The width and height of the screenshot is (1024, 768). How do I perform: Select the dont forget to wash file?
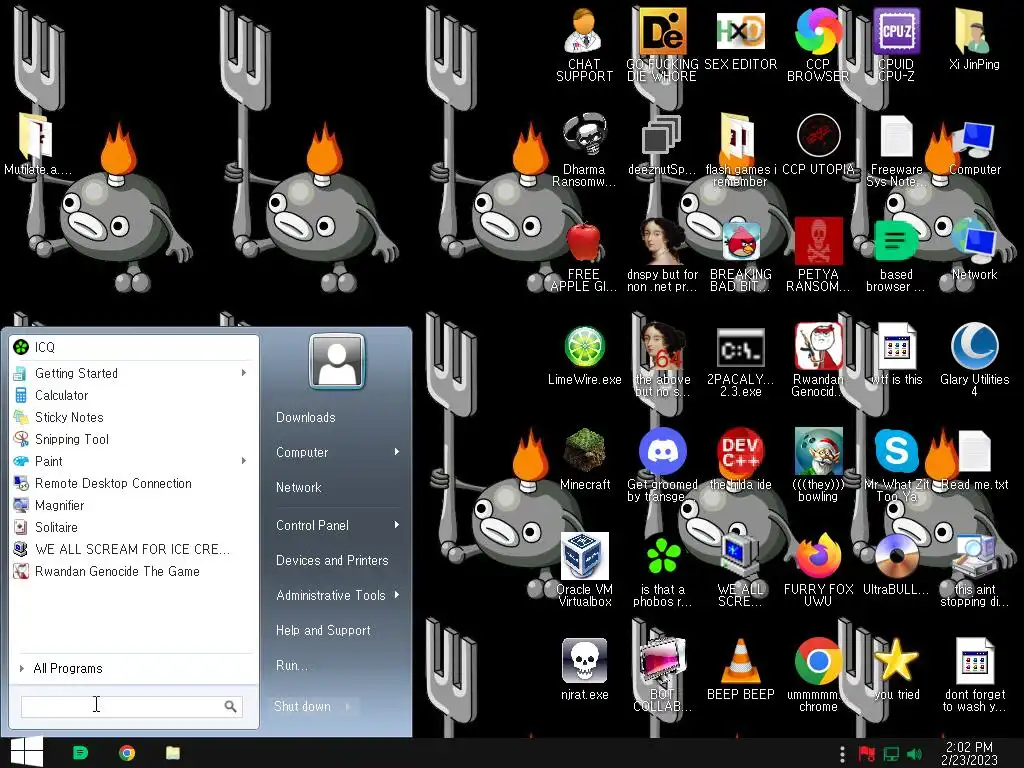click(x=974, y=675)
